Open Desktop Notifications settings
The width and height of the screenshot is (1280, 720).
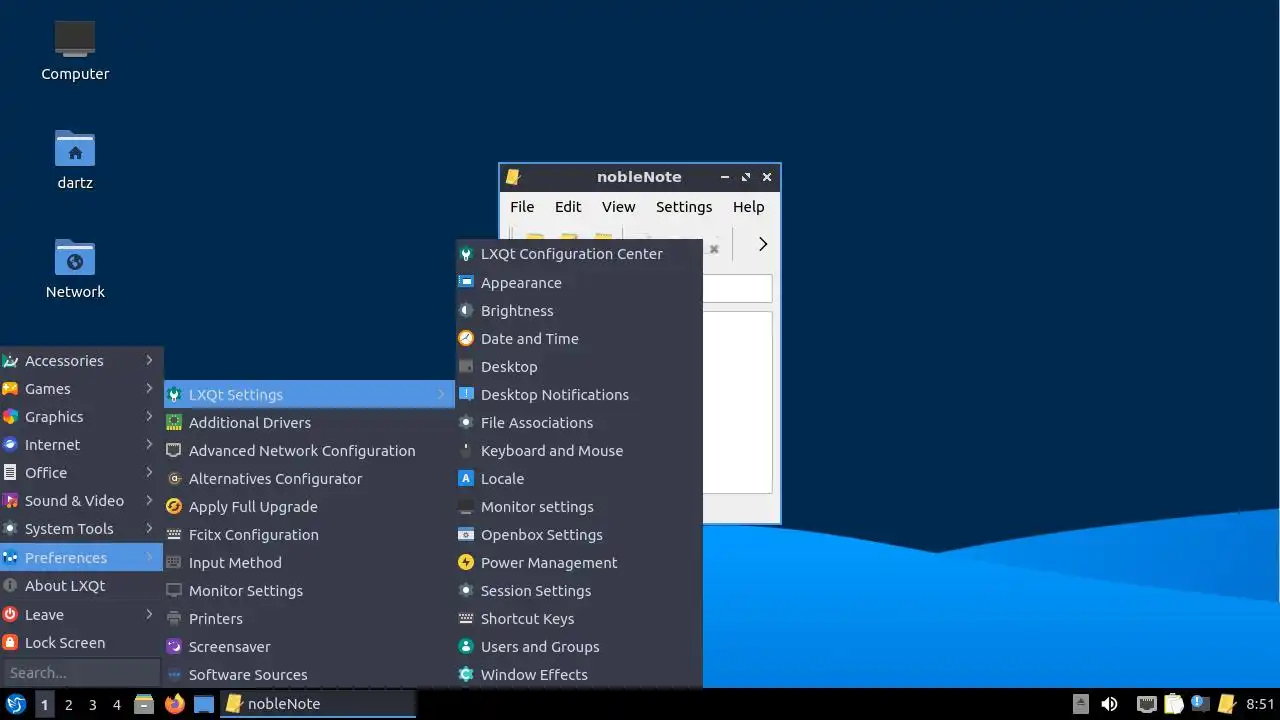click(x=579, y=395)
